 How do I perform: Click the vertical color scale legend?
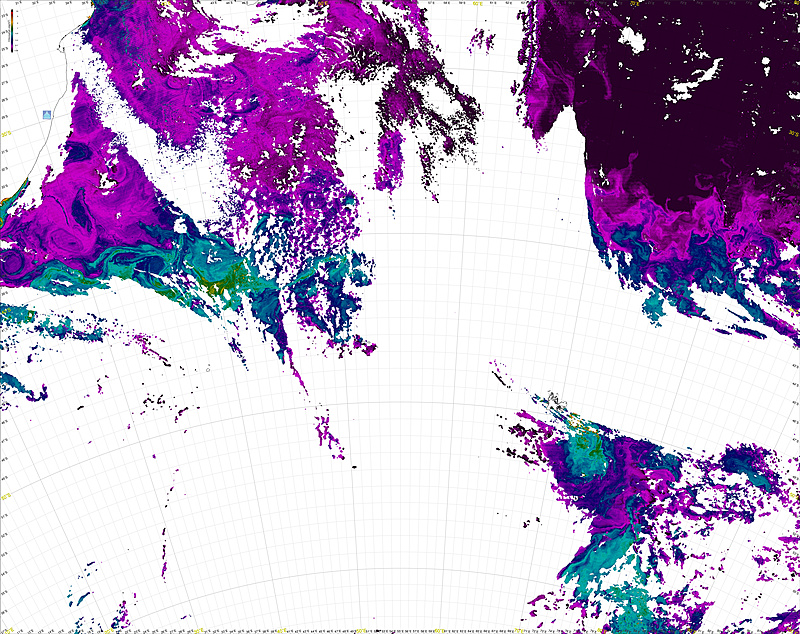coord(12,31)
